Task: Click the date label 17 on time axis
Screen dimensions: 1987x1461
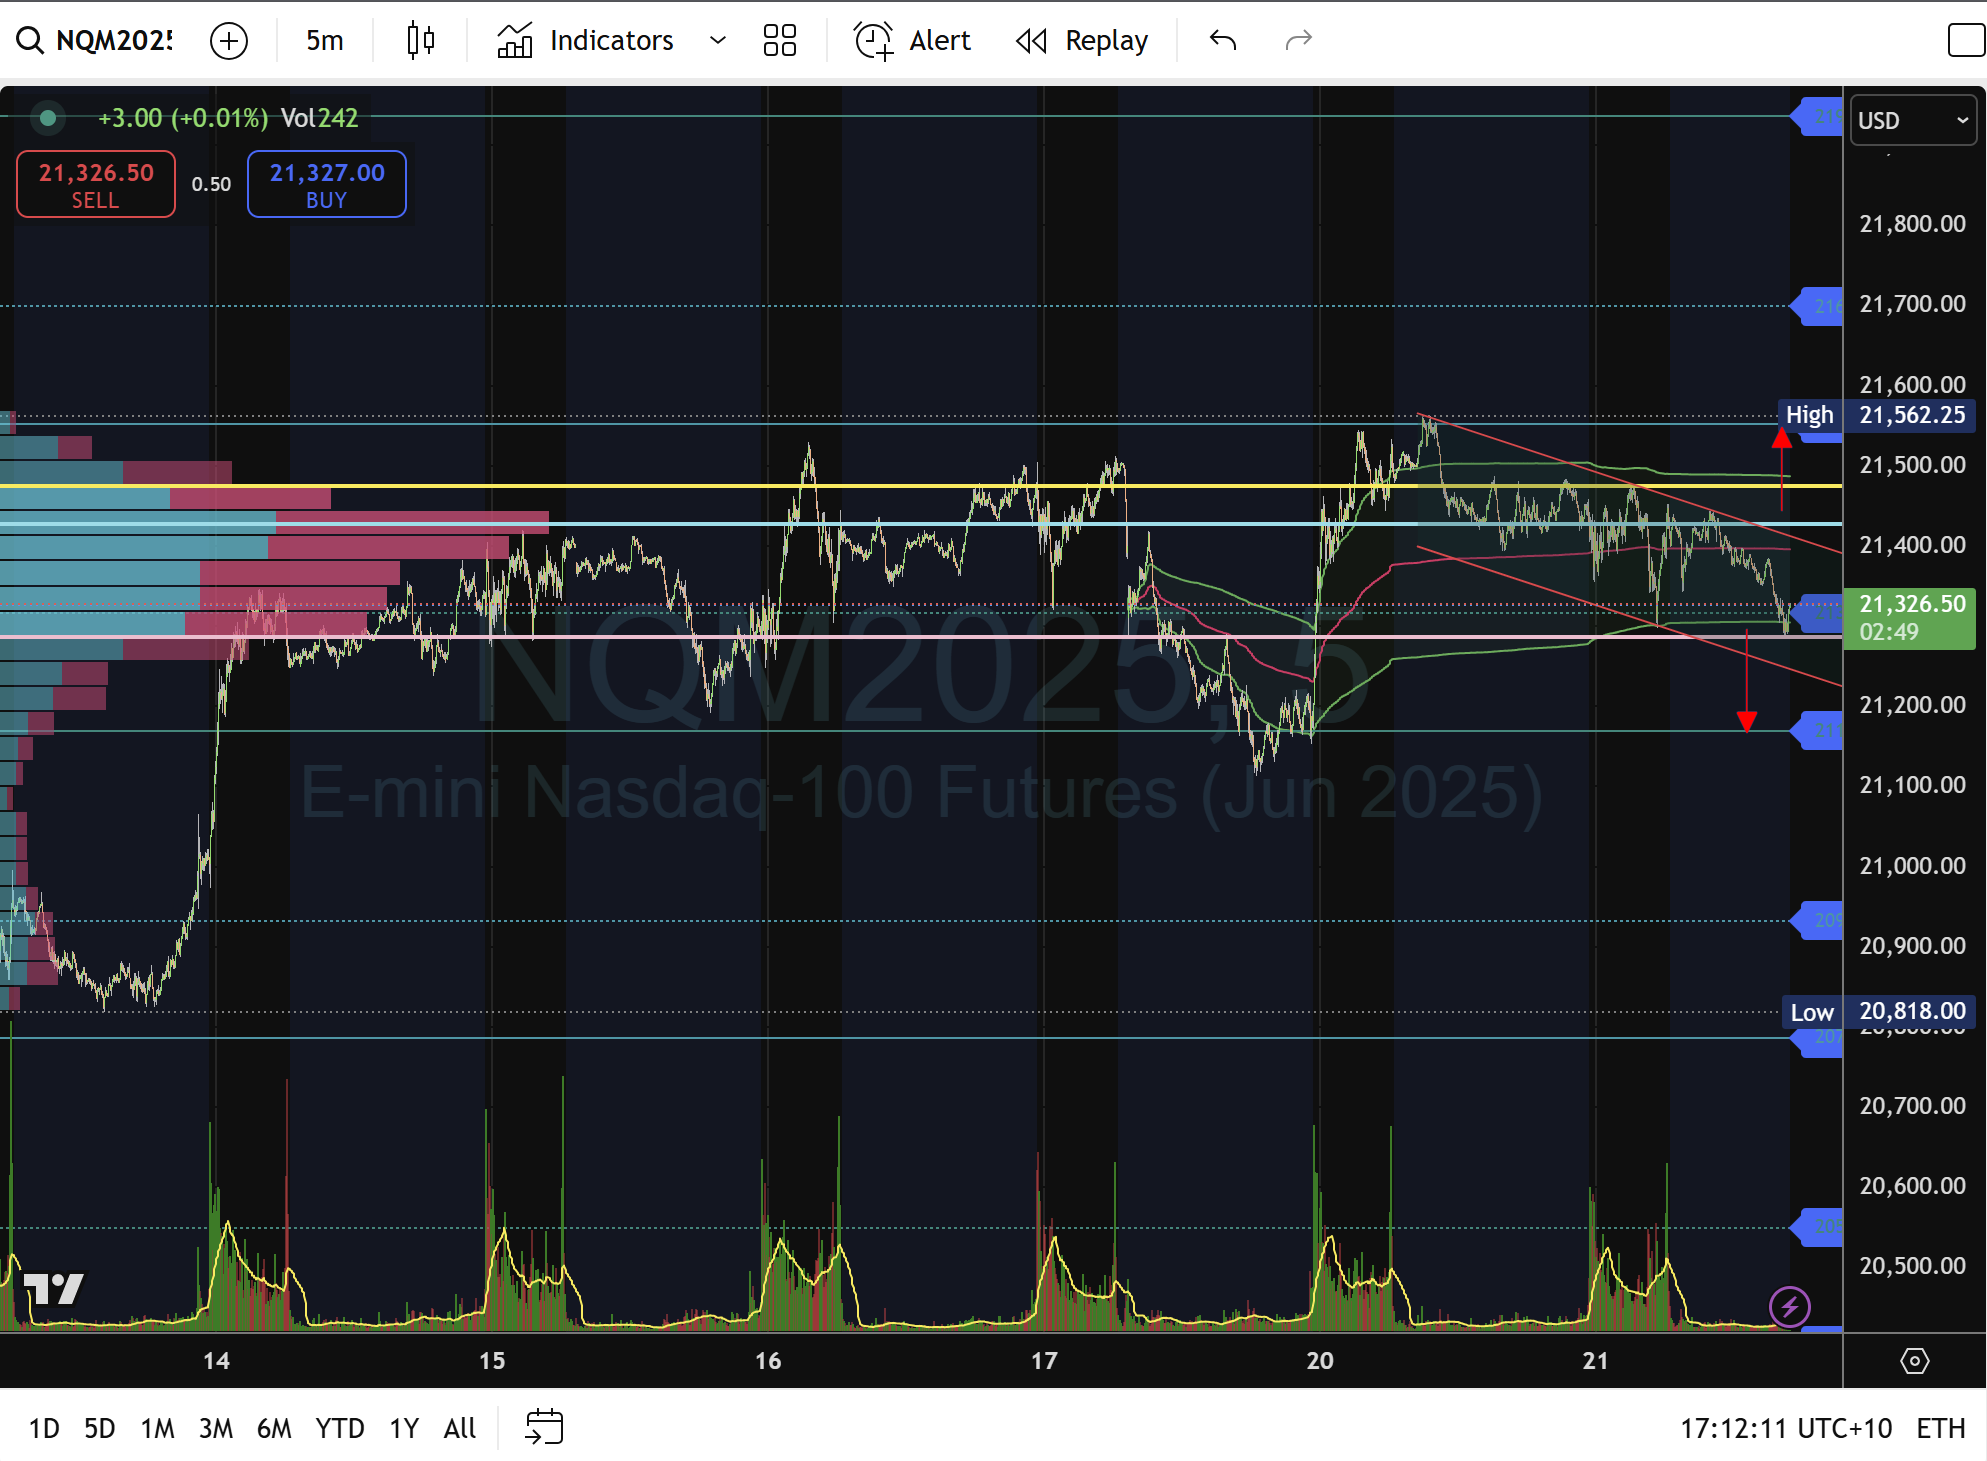Action: tap(1043, 1361)
